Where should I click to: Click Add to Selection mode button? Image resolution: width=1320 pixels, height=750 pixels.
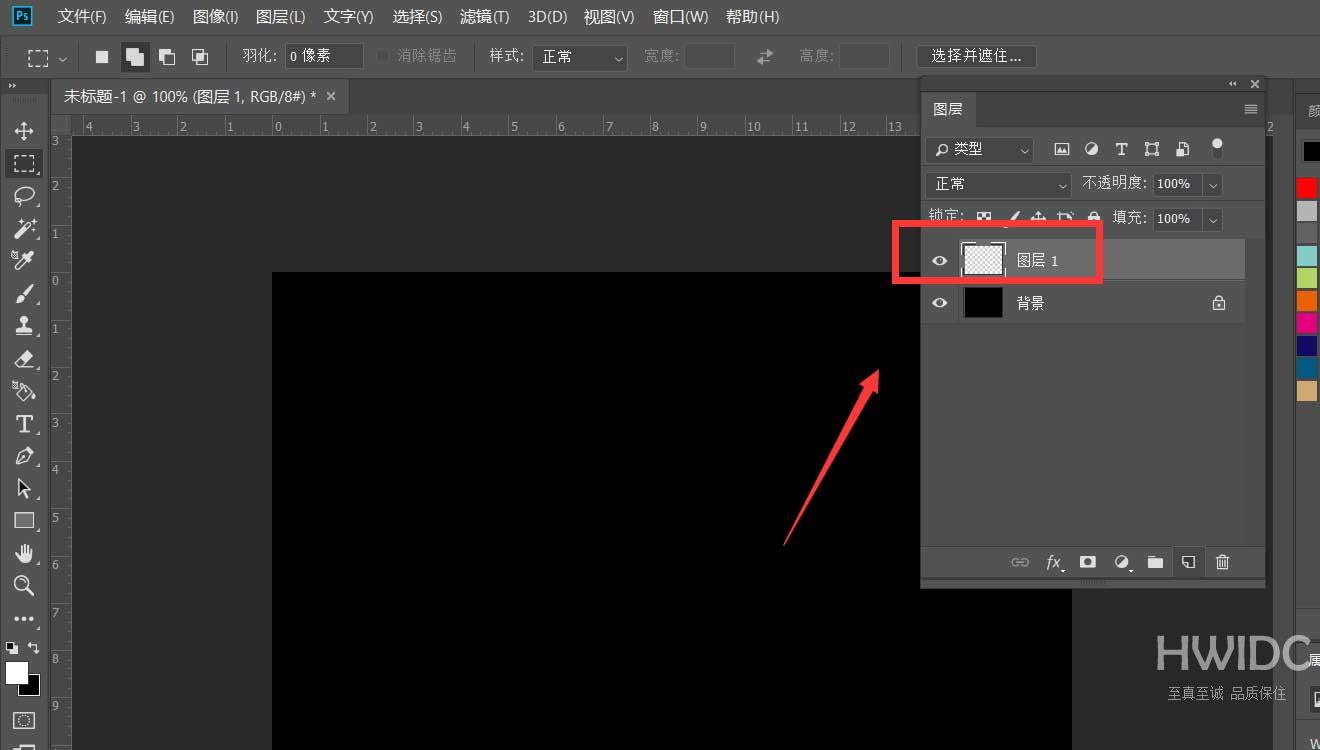[x=134, y=57]
